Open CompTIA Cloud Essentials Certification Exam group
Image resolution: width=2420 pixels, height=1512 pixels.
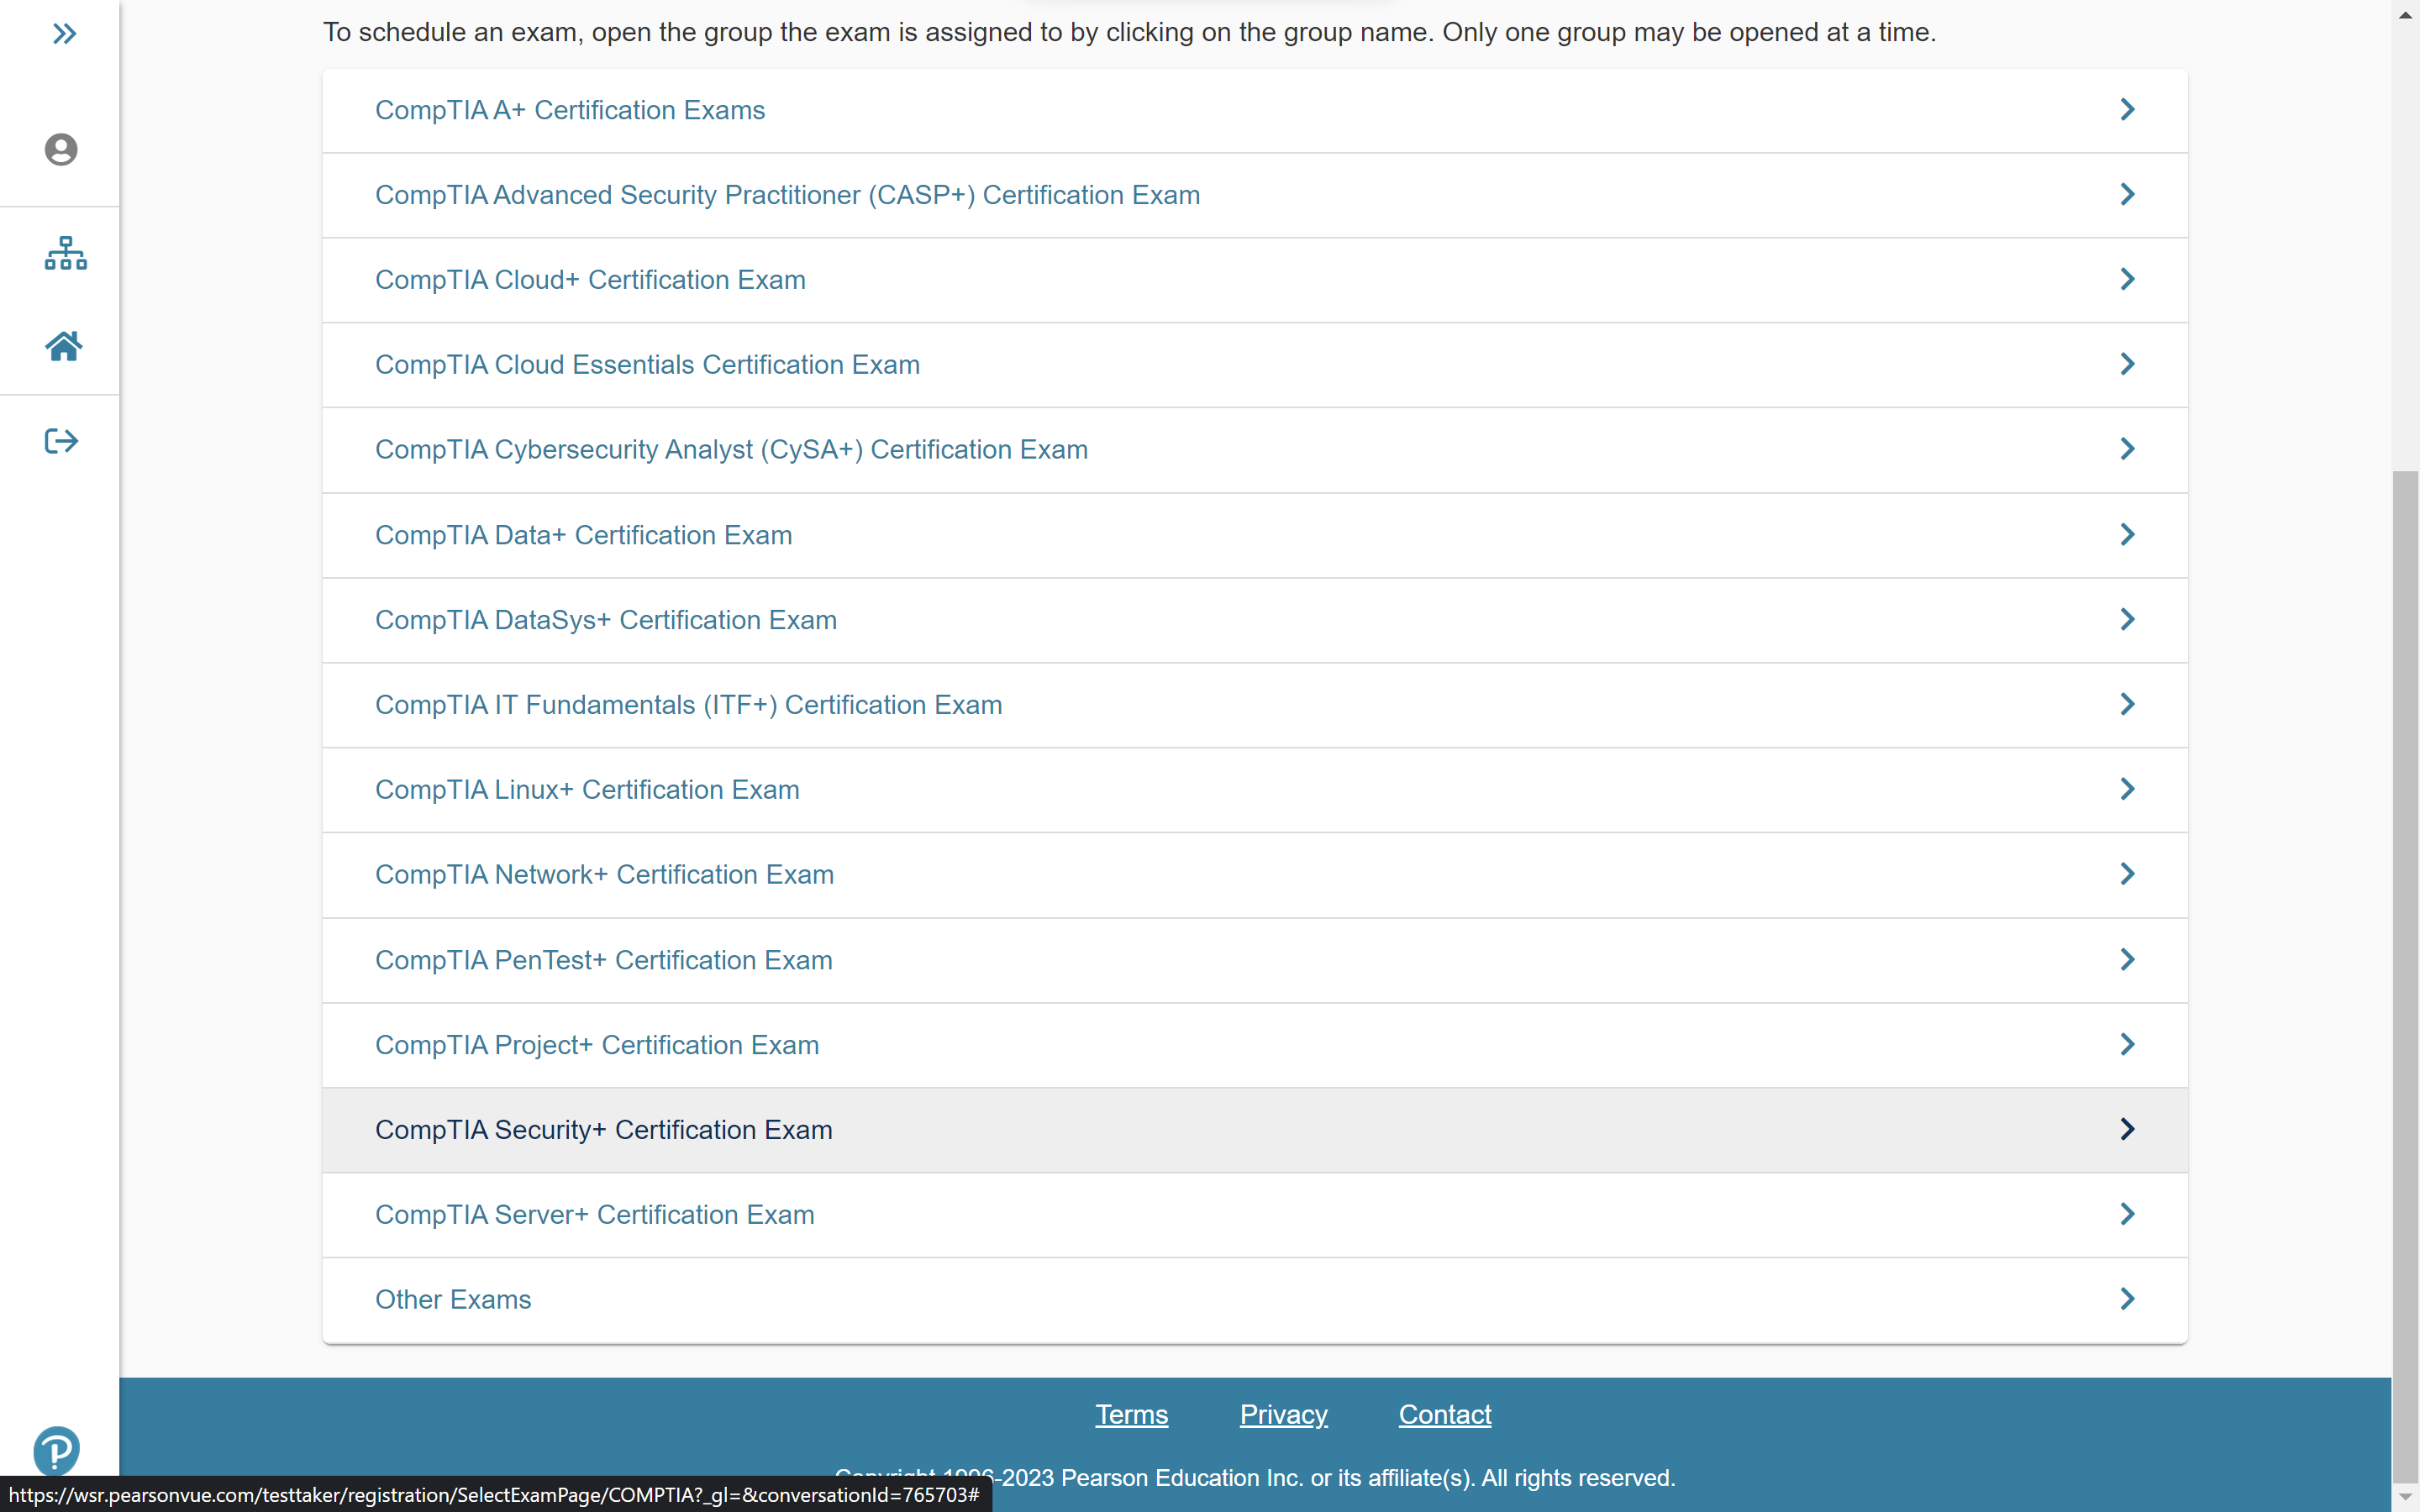pyautogui.click(x=1254, y=365)
